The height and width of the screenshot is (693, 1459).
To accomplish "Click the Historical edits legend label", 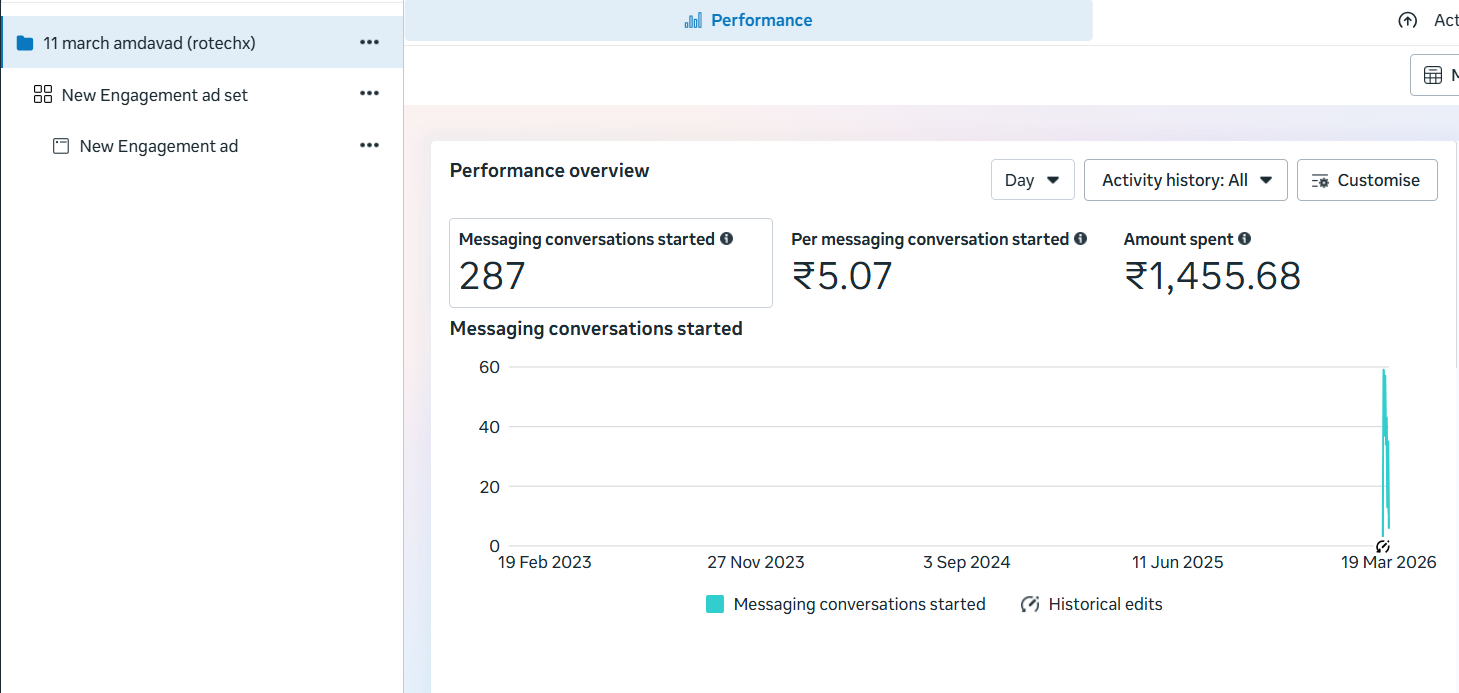I will [x=1105, y=604].
